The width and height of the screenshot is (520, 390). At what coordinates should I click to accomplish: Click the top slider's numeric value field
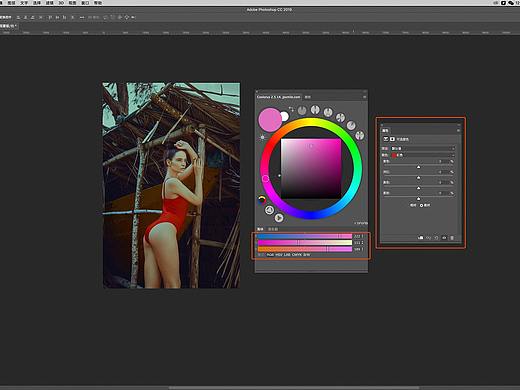click(358, 236)
